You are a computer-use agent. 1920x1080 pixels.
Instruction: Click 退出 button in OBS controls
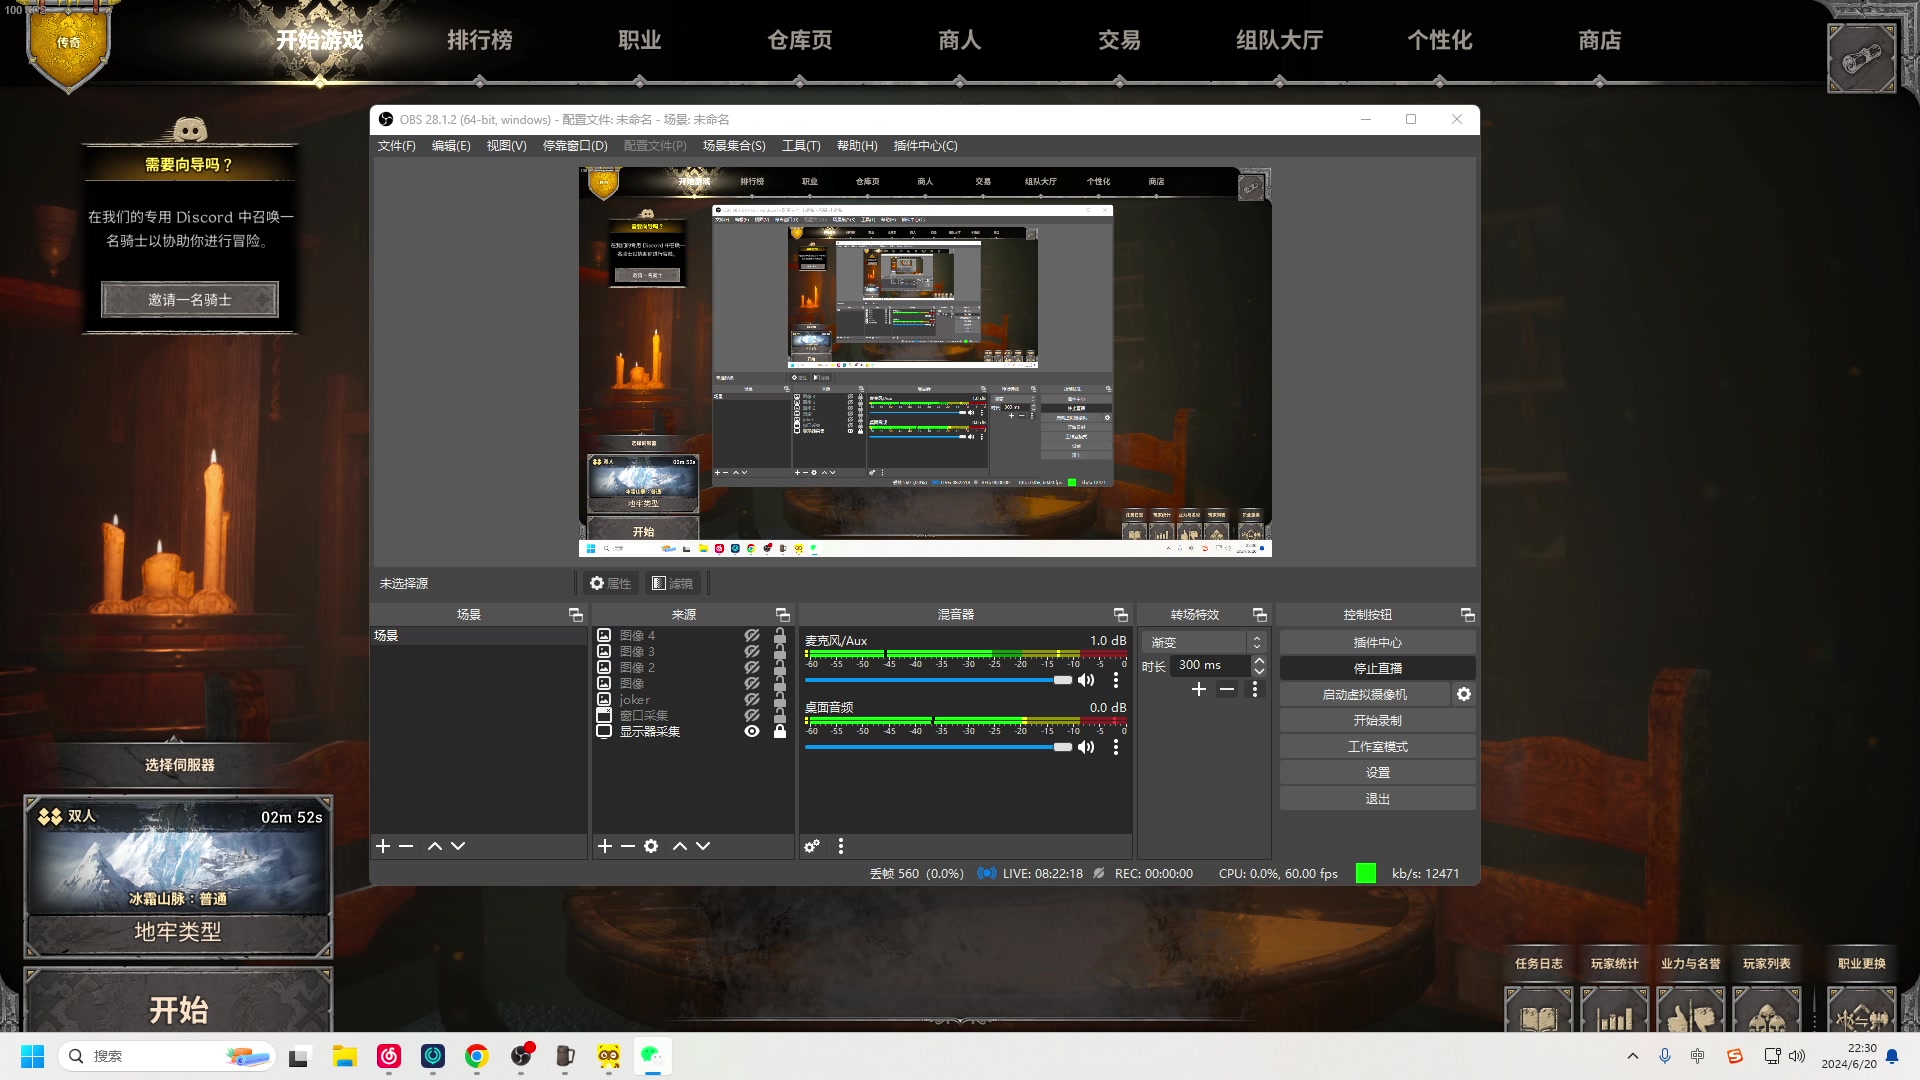pyautogui.click(x=1377, y=798)
